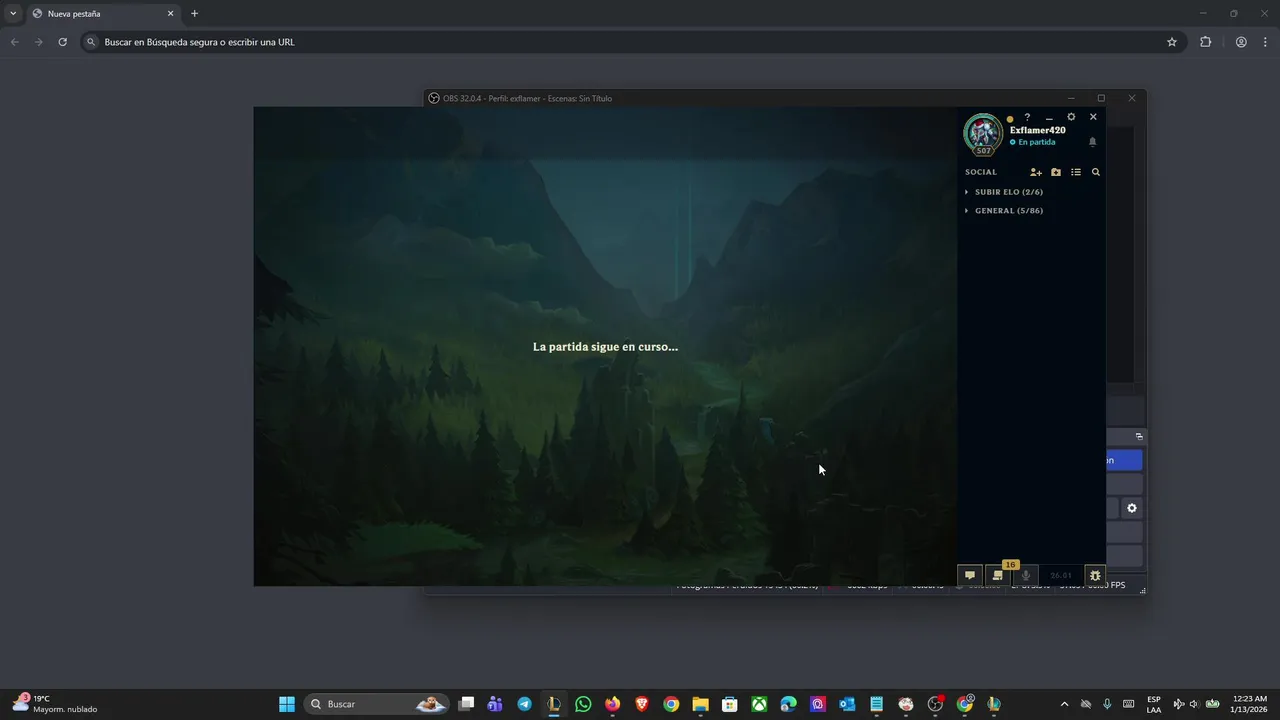Viewport: 1280px width, 720px height.
Task: Open the Chrome three-dot menu
Action: pos(1266,42)
